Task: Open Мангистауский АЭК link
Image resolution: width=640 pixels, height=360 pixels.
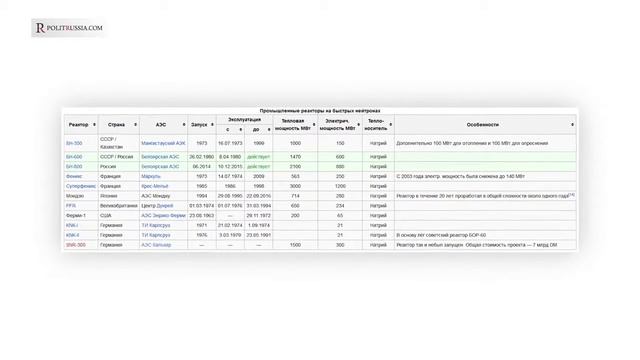Action: coord(163,143)
